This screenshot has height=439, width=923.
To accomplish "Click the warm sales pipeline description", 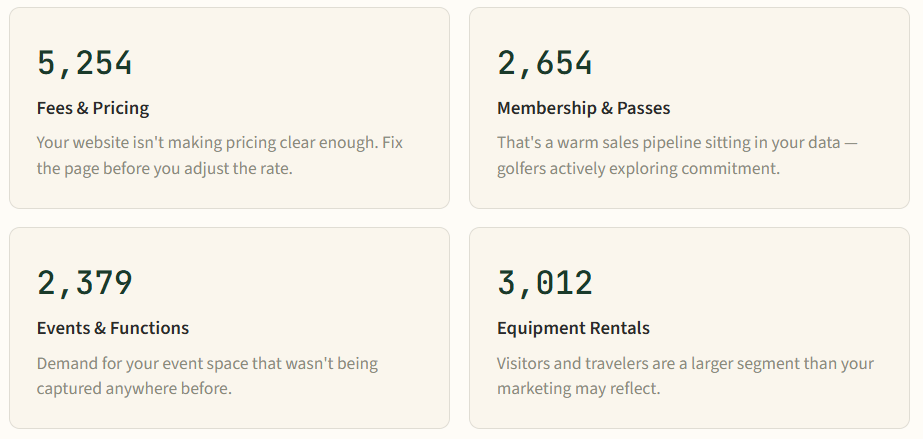I will click(x=678, y=155).
